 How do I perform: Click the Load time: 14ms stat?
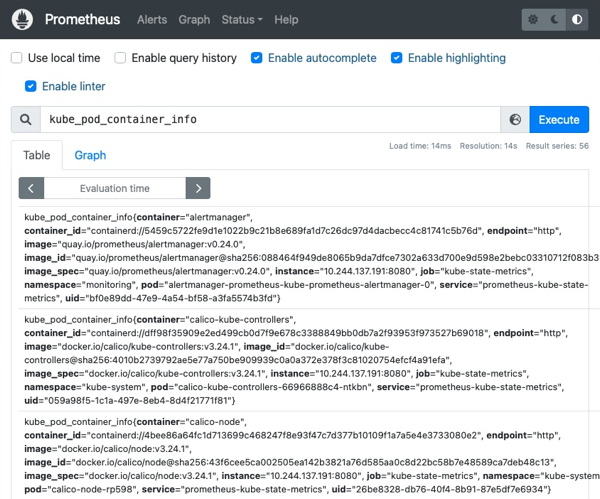(420, 146)
